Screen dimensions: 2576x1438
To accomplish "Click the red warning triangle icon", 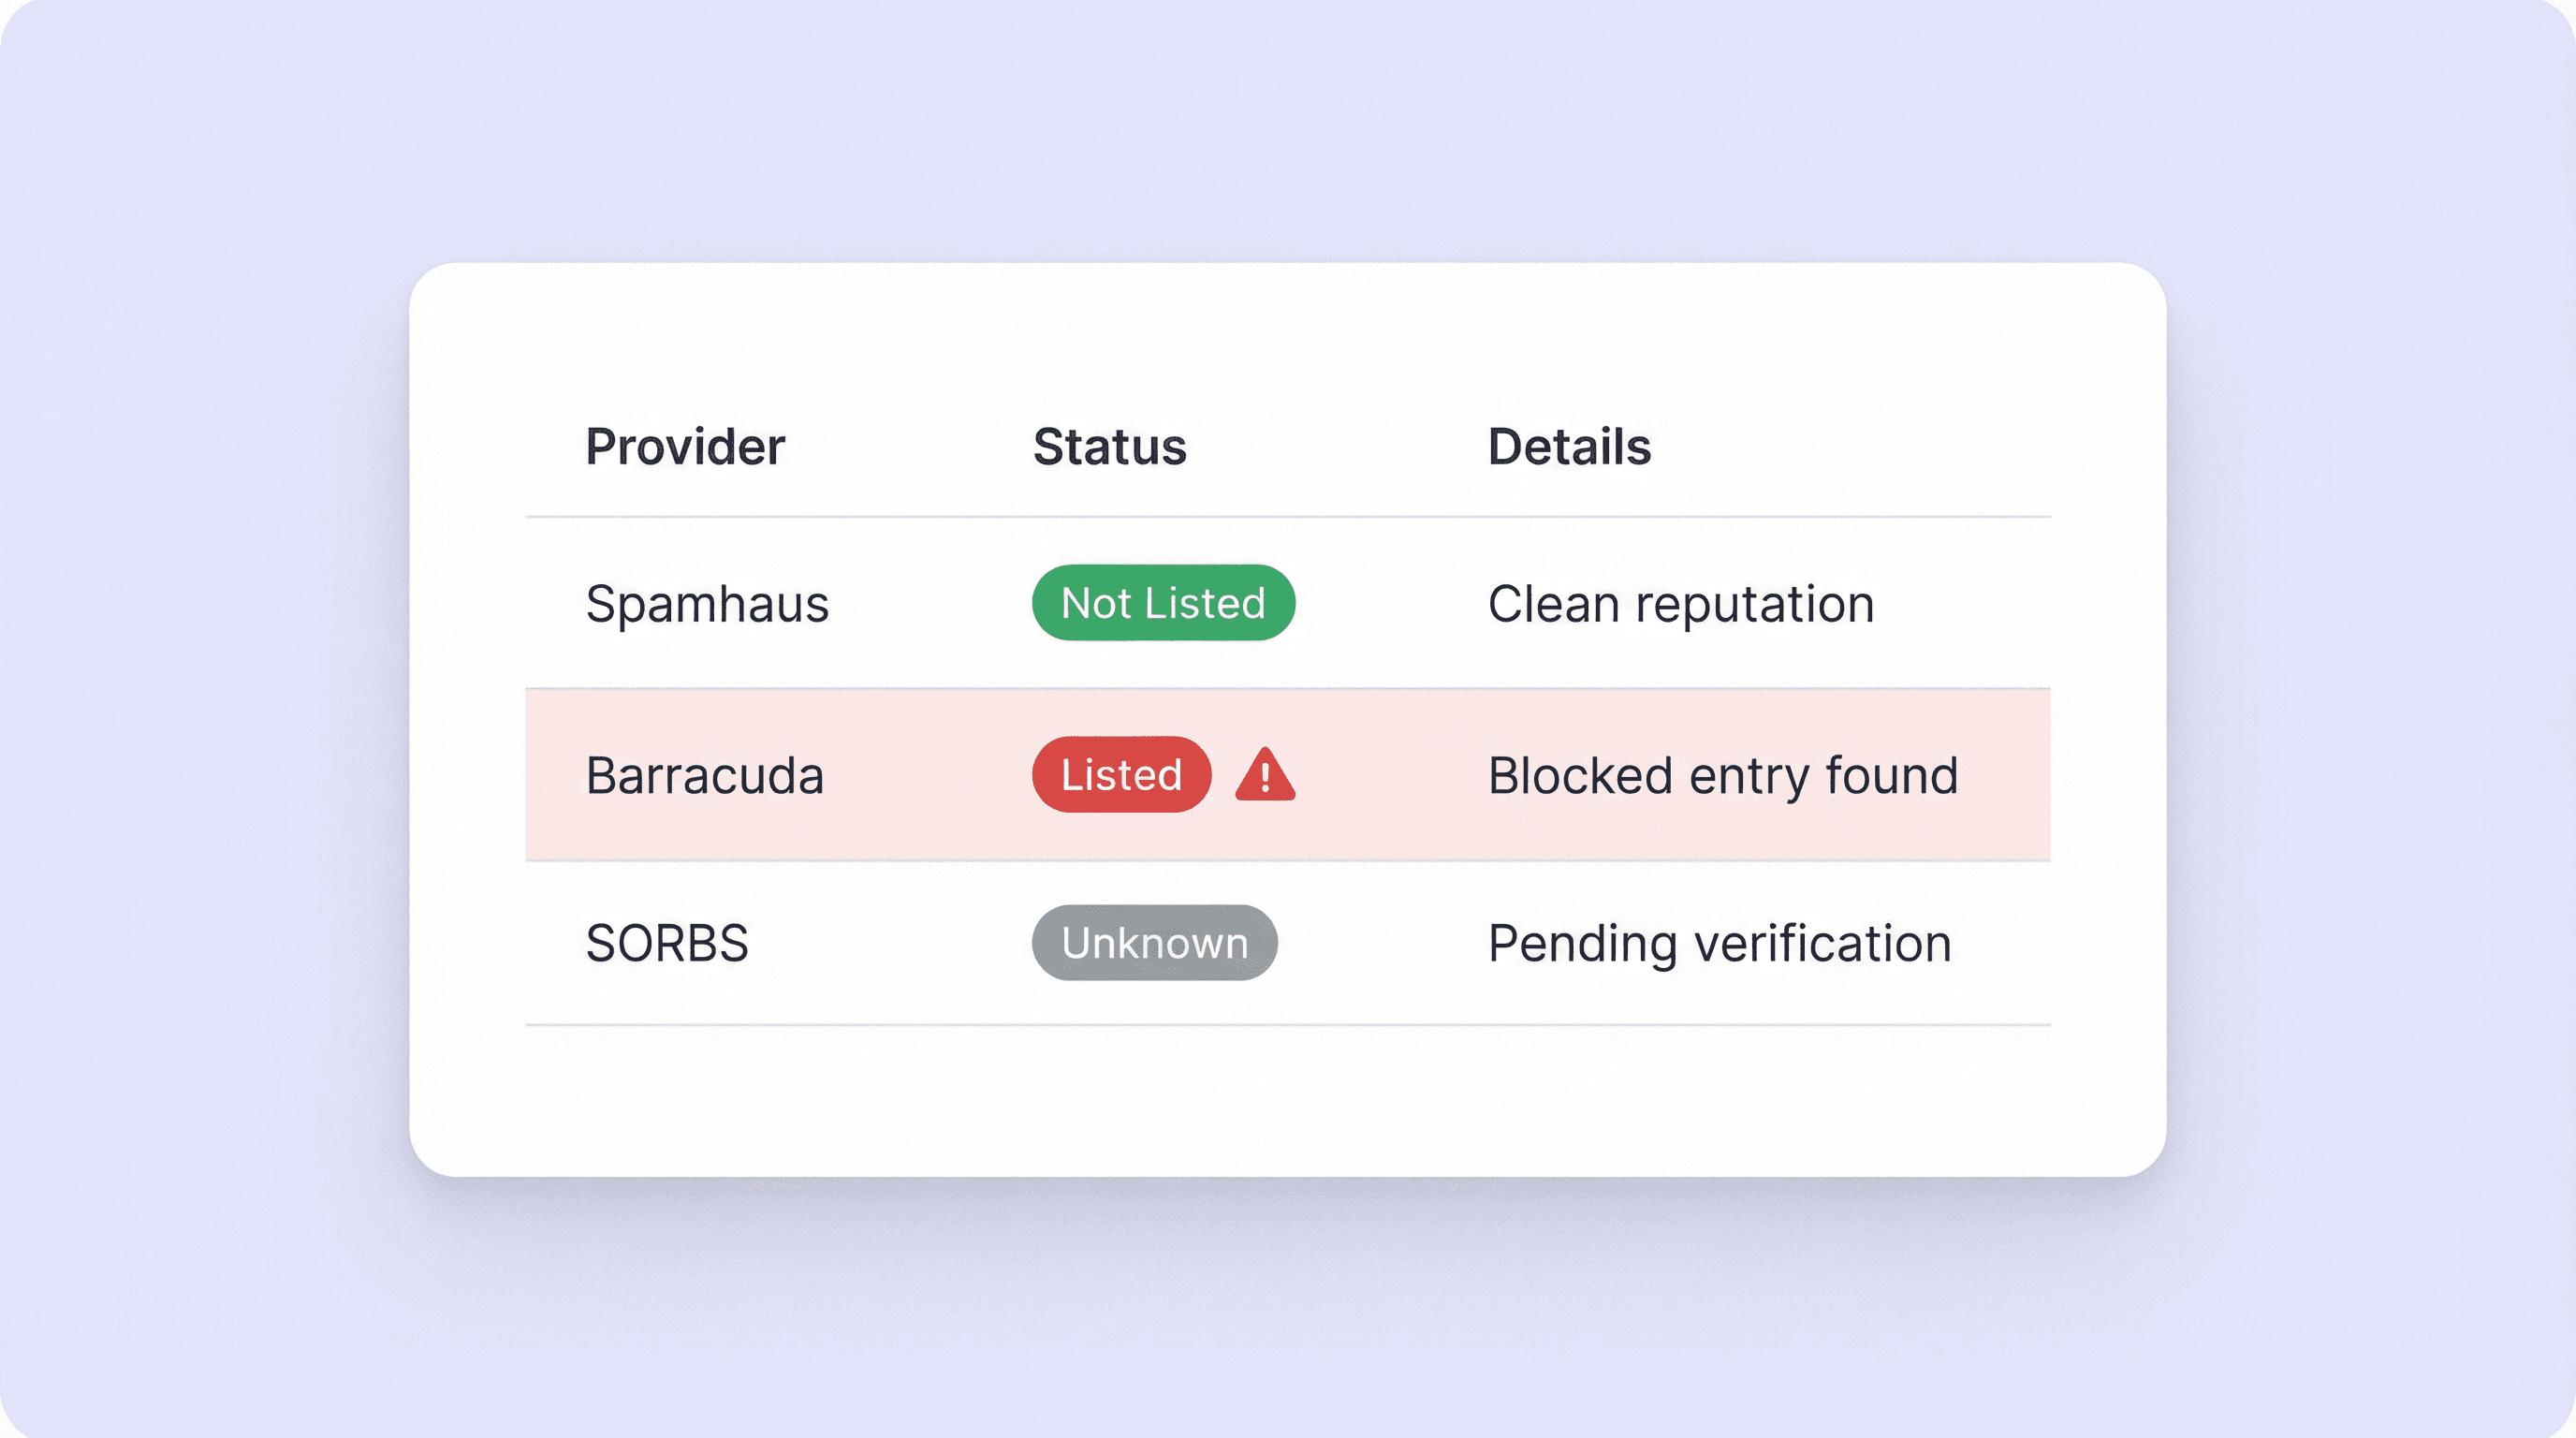I will coord(1265,777).
